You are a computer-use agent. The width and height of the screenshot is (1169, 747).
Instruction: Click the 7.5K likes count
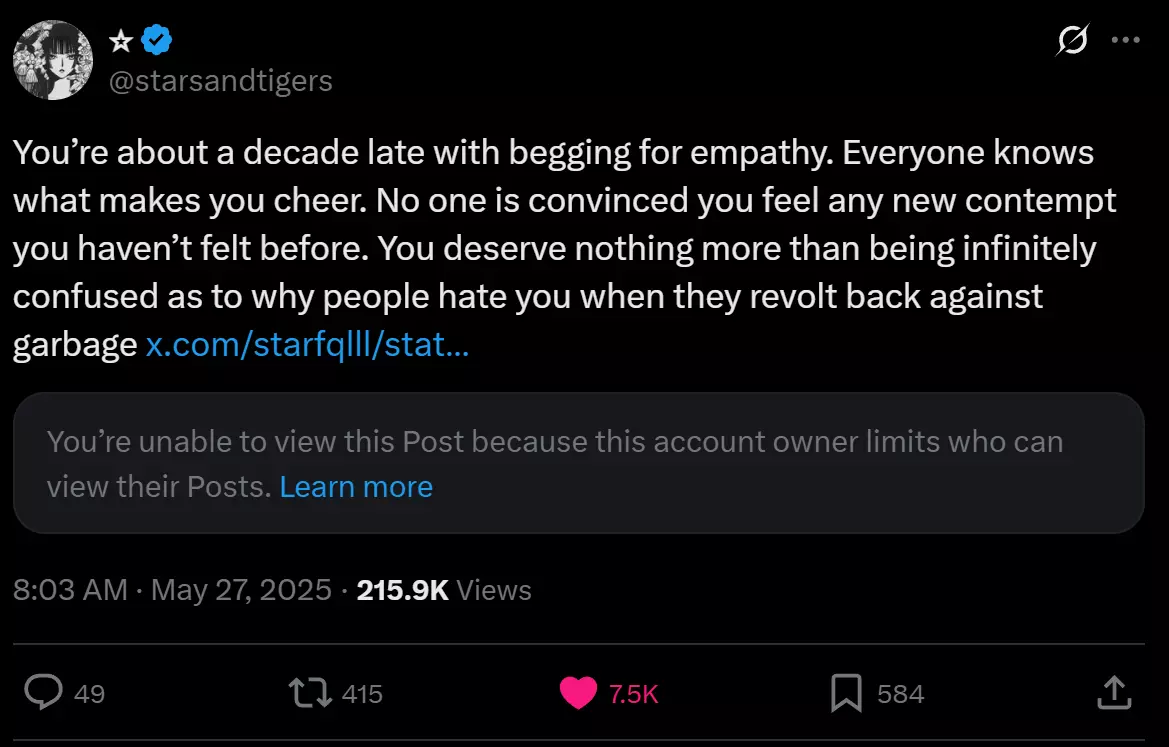[633, 693]
